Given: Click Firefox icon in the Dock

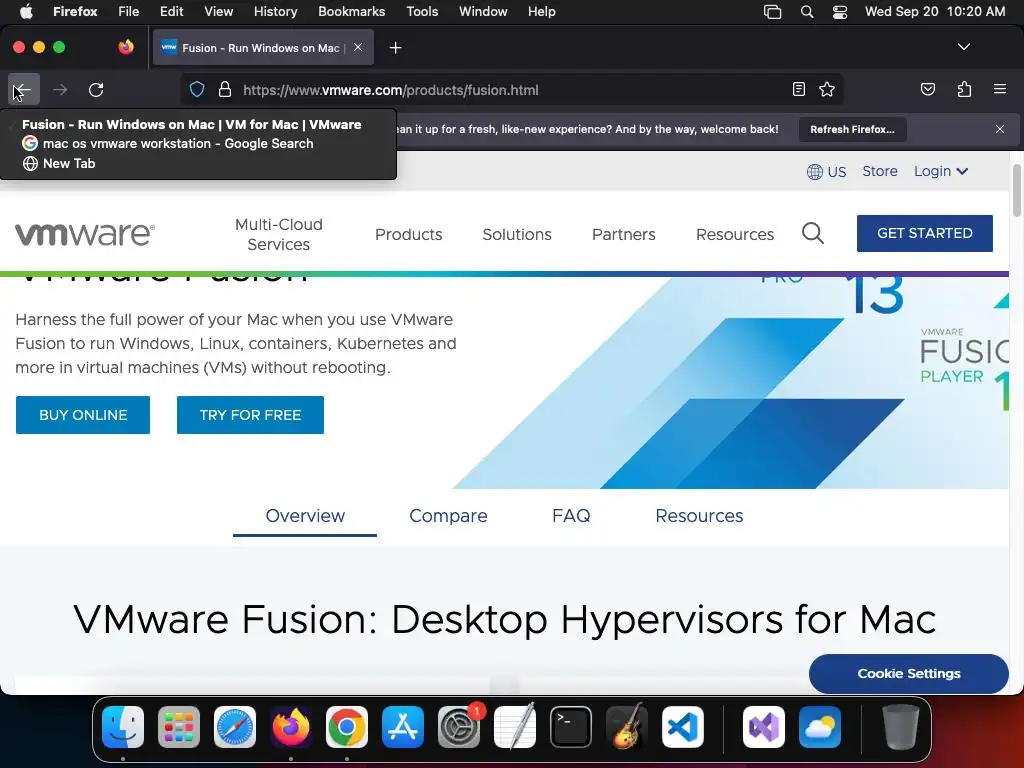Looking at the screenshot, I should click(291, 727).
